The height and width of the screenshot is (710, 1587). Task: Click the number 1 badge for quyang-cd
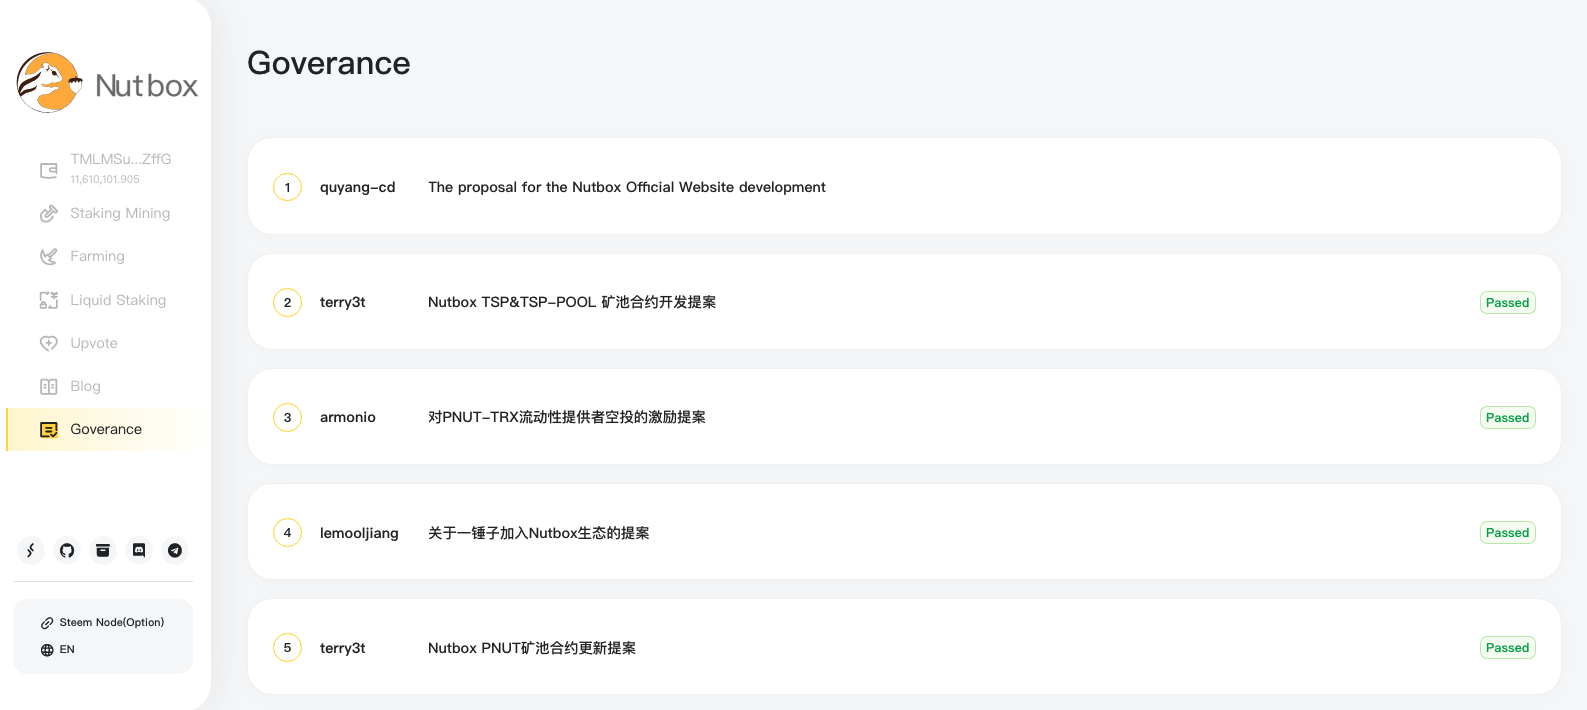click(x=287, y=187)
